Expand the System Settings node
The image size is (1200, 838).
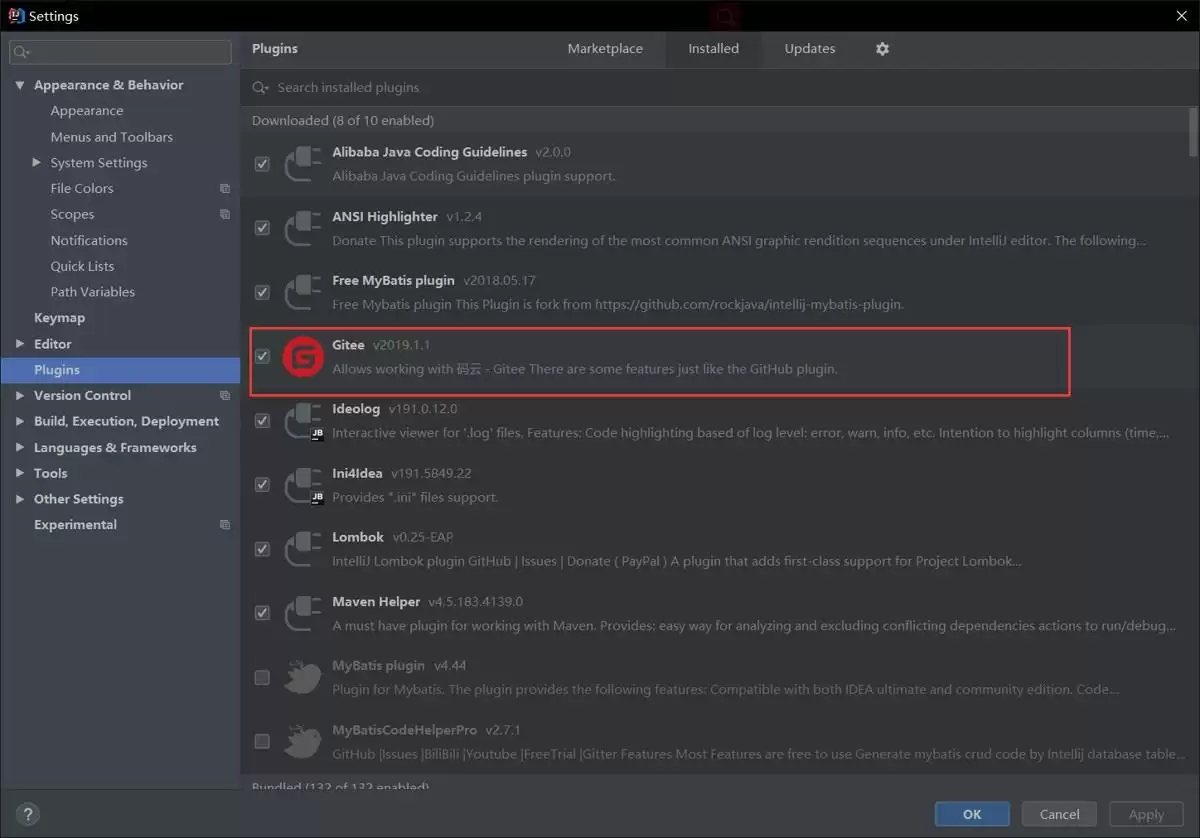click(37, 163)
